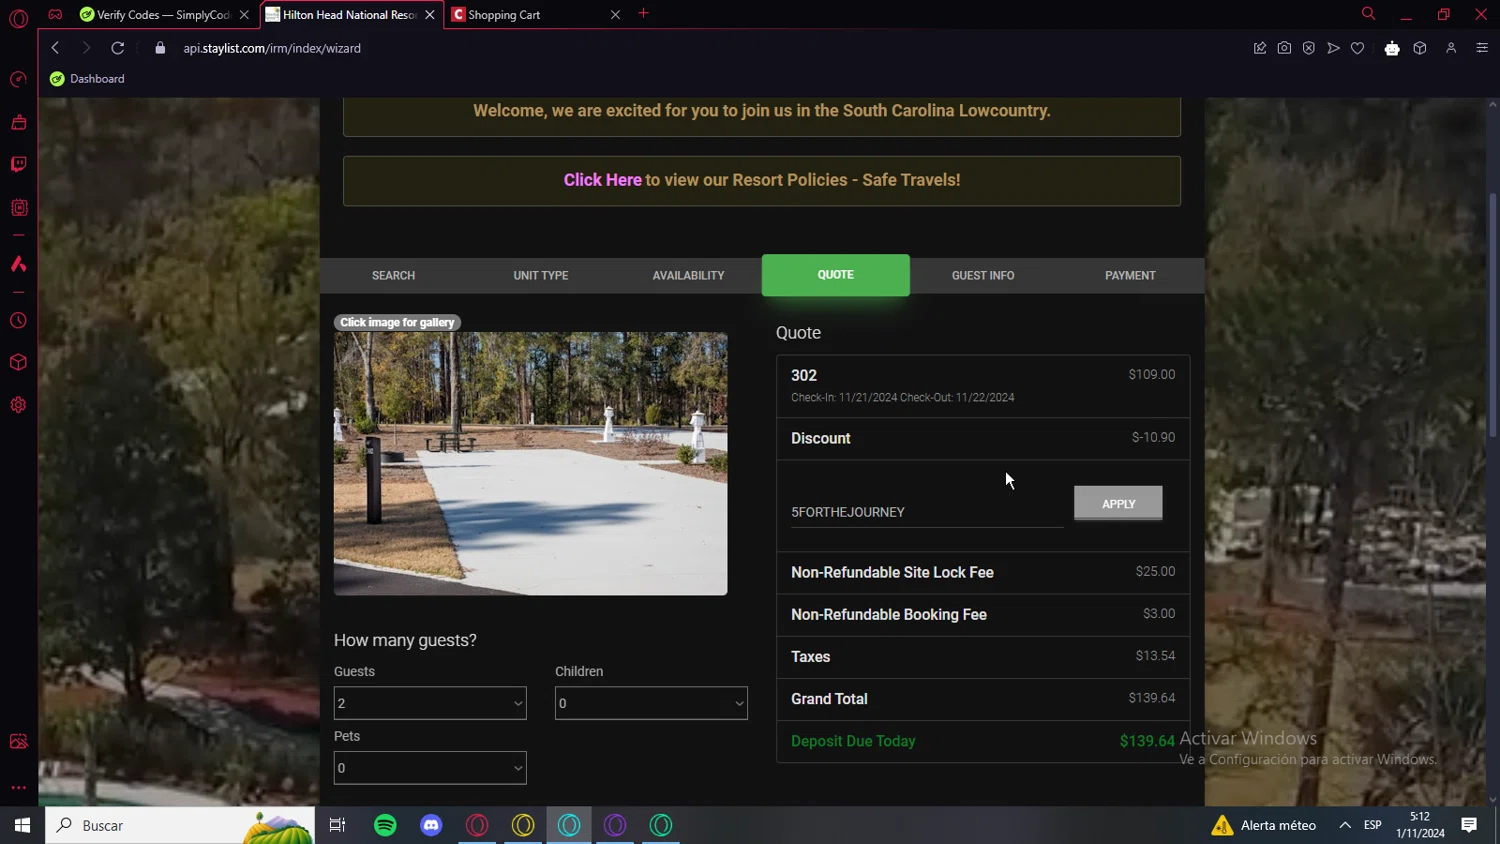Go to GUEST INFO wizard step
Image resolution: width=1500 pixels, height=844 pixels.
(x=983, y=275)
